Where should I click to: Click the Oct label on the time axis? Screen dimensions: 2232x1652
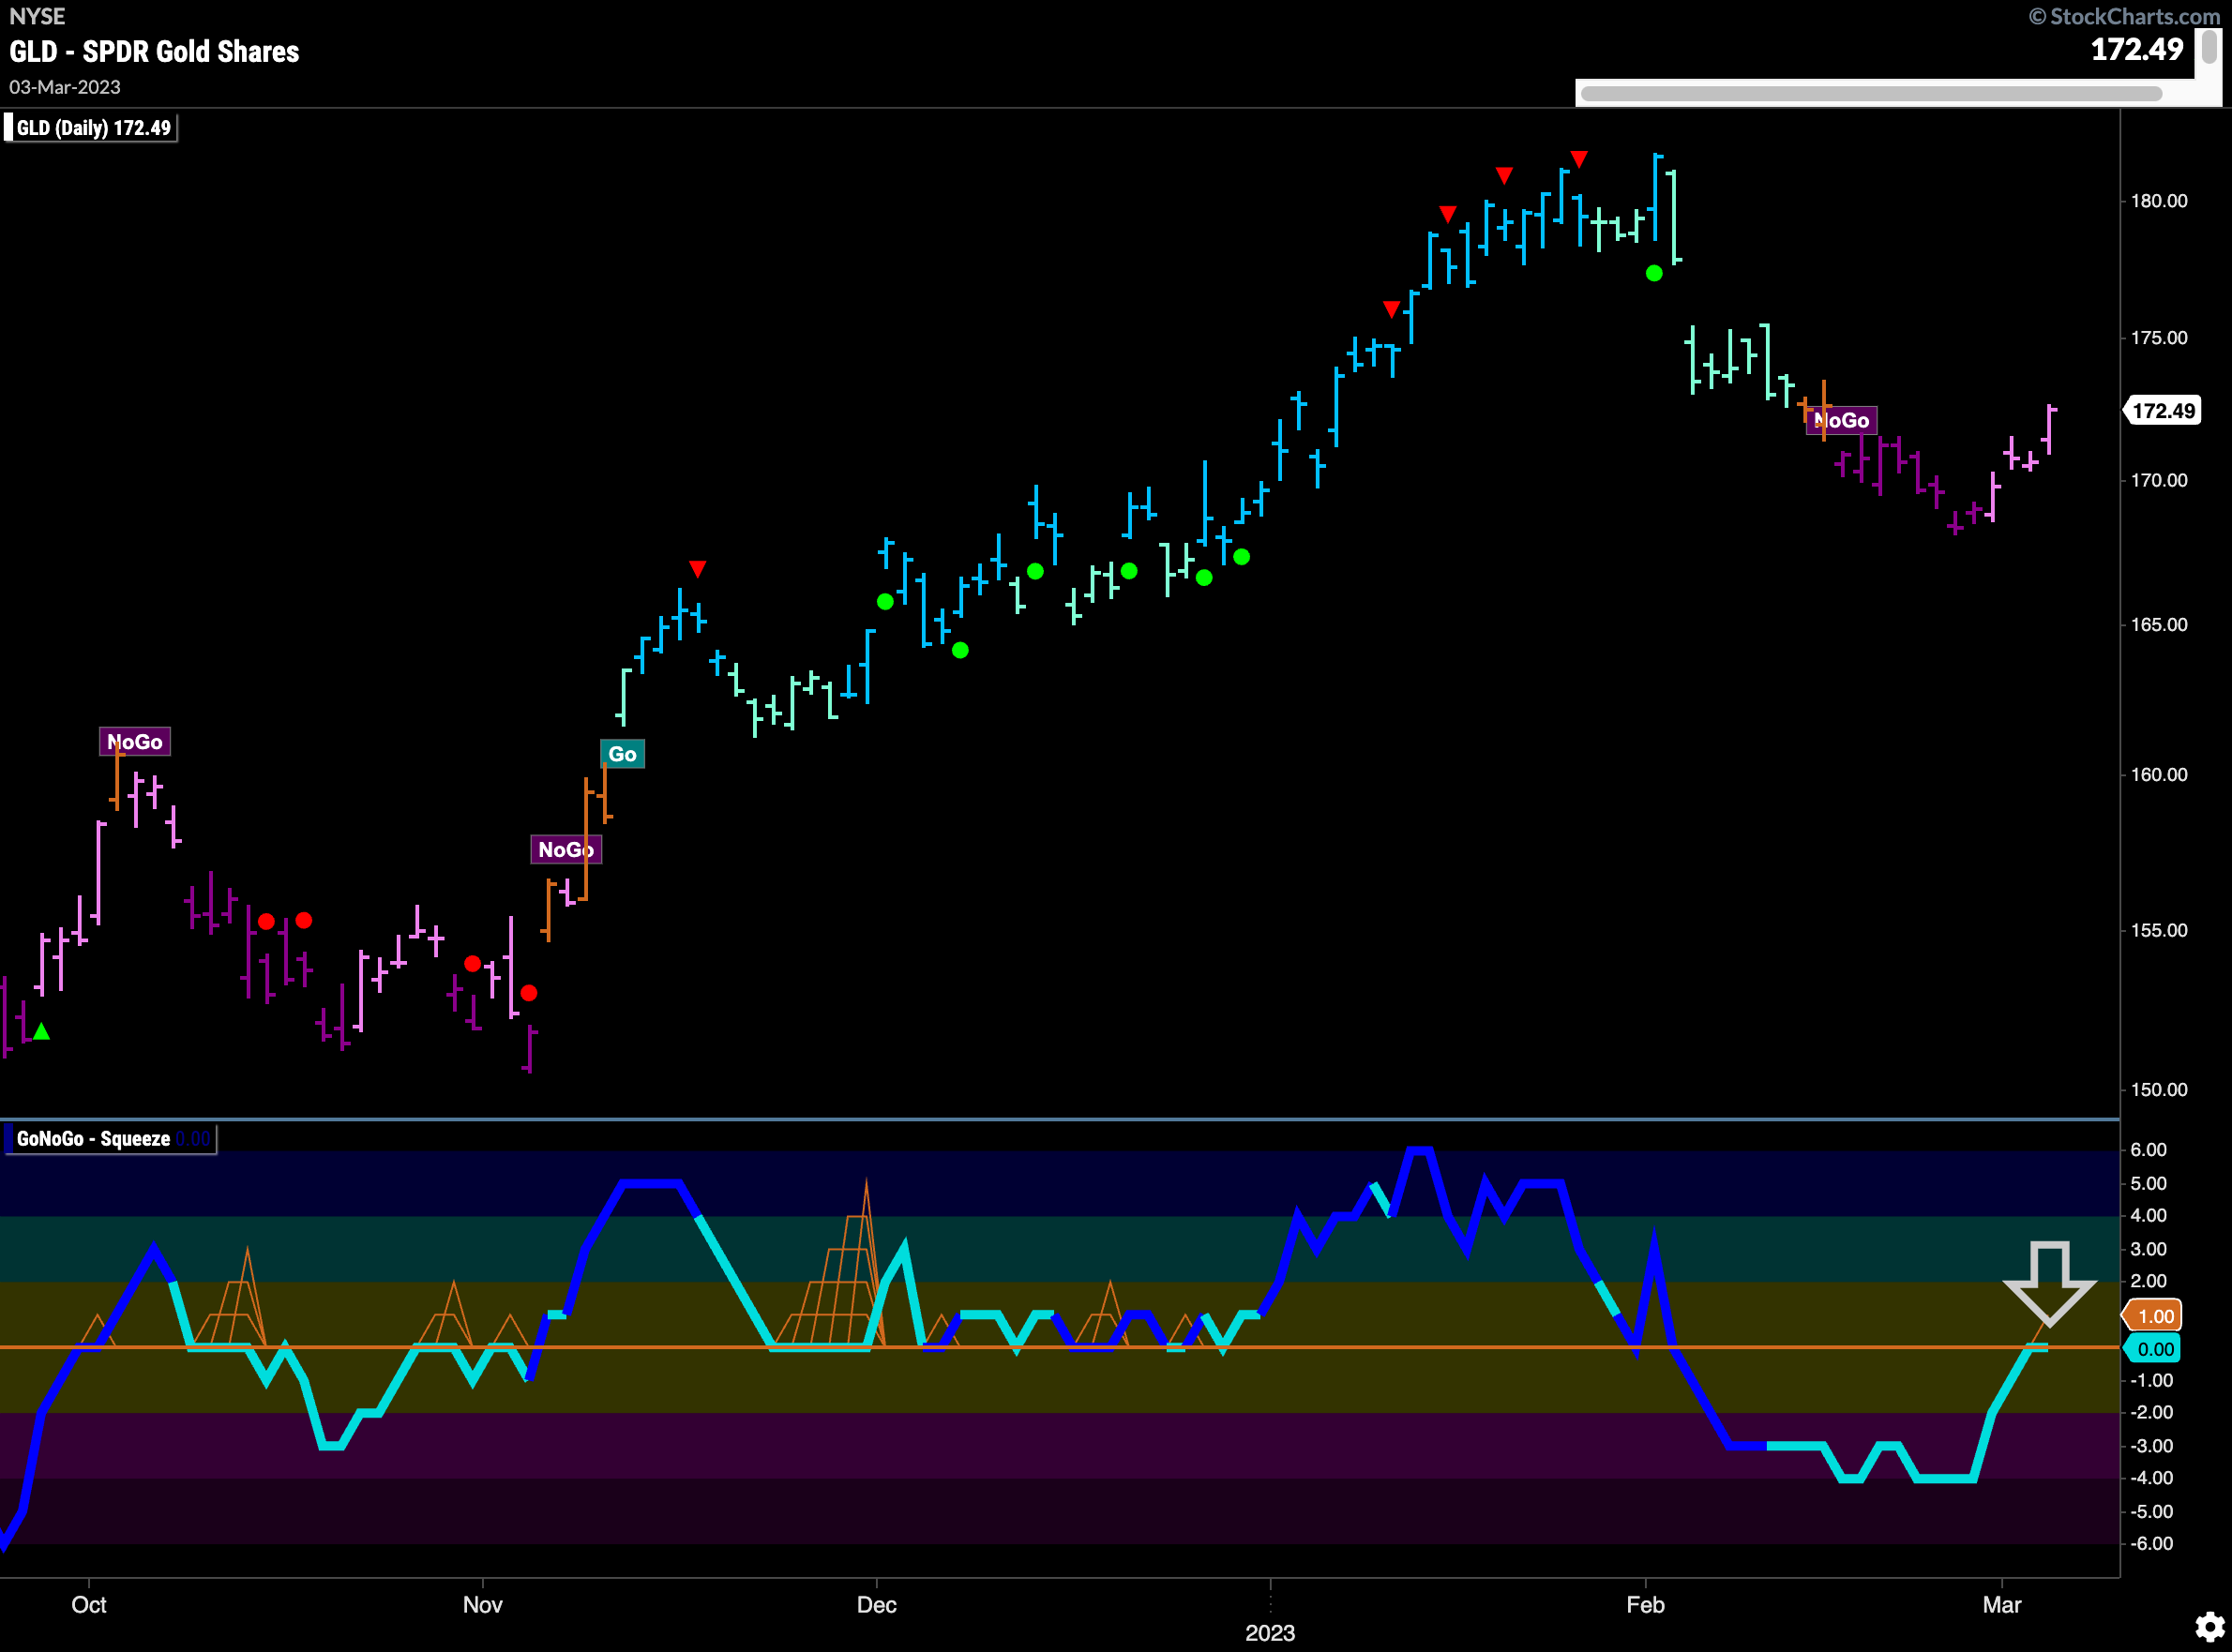[89, 1605]
